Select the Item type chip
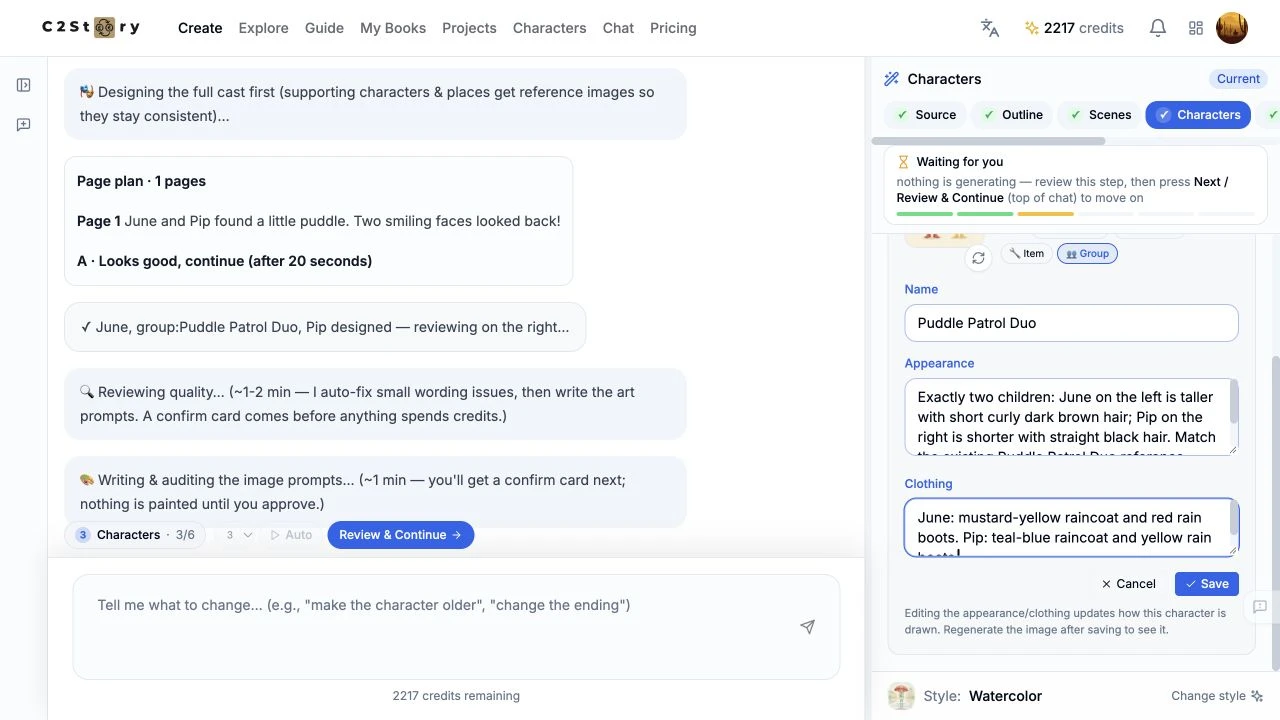This screenshot has width=1280, height=720. click(x=1026, y=254)
